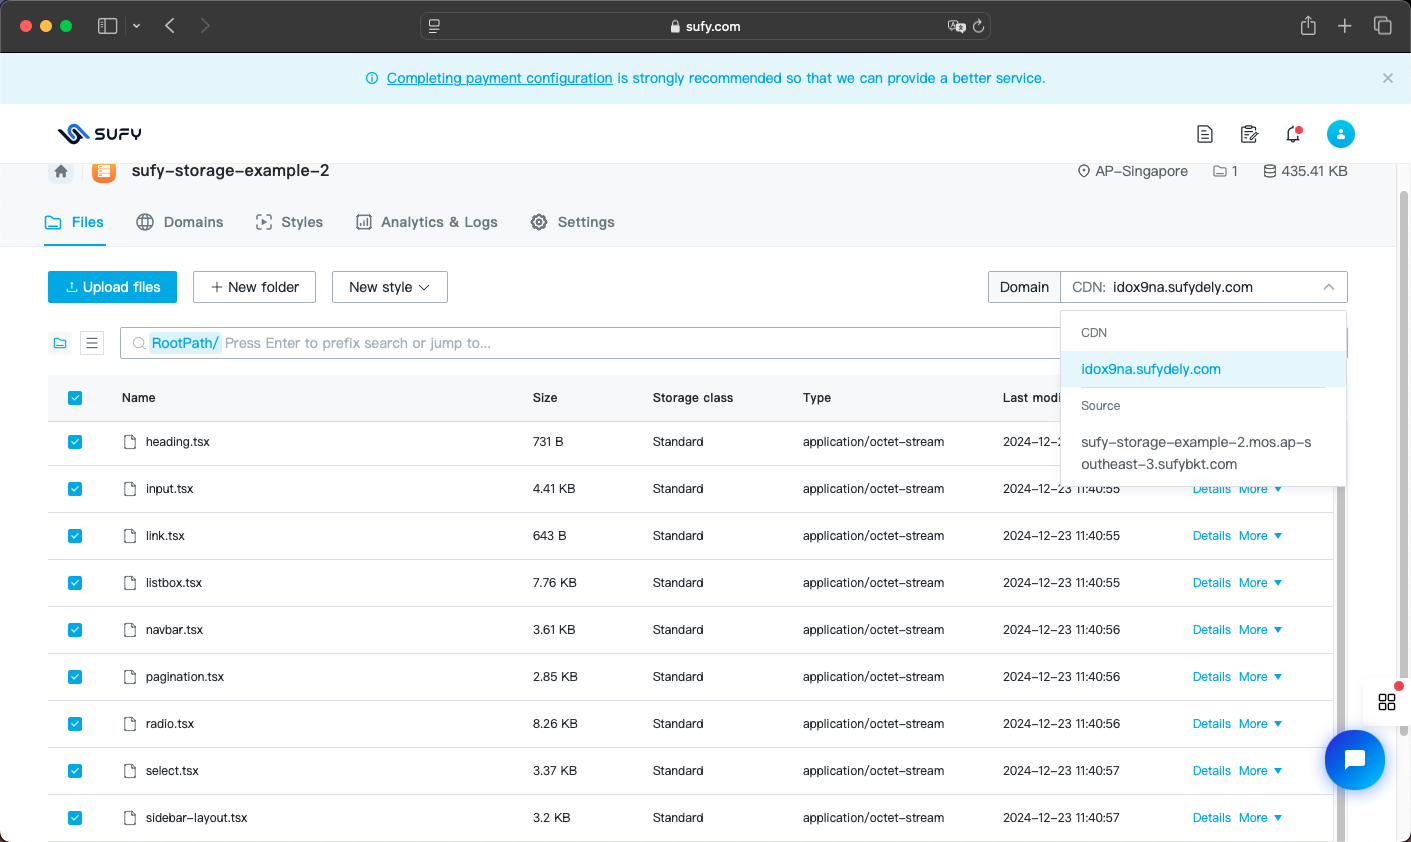Select idox9na.sufydely.com CDN option
Image resolution: width=1411 pixels, height=842 pixels.
1203,369
